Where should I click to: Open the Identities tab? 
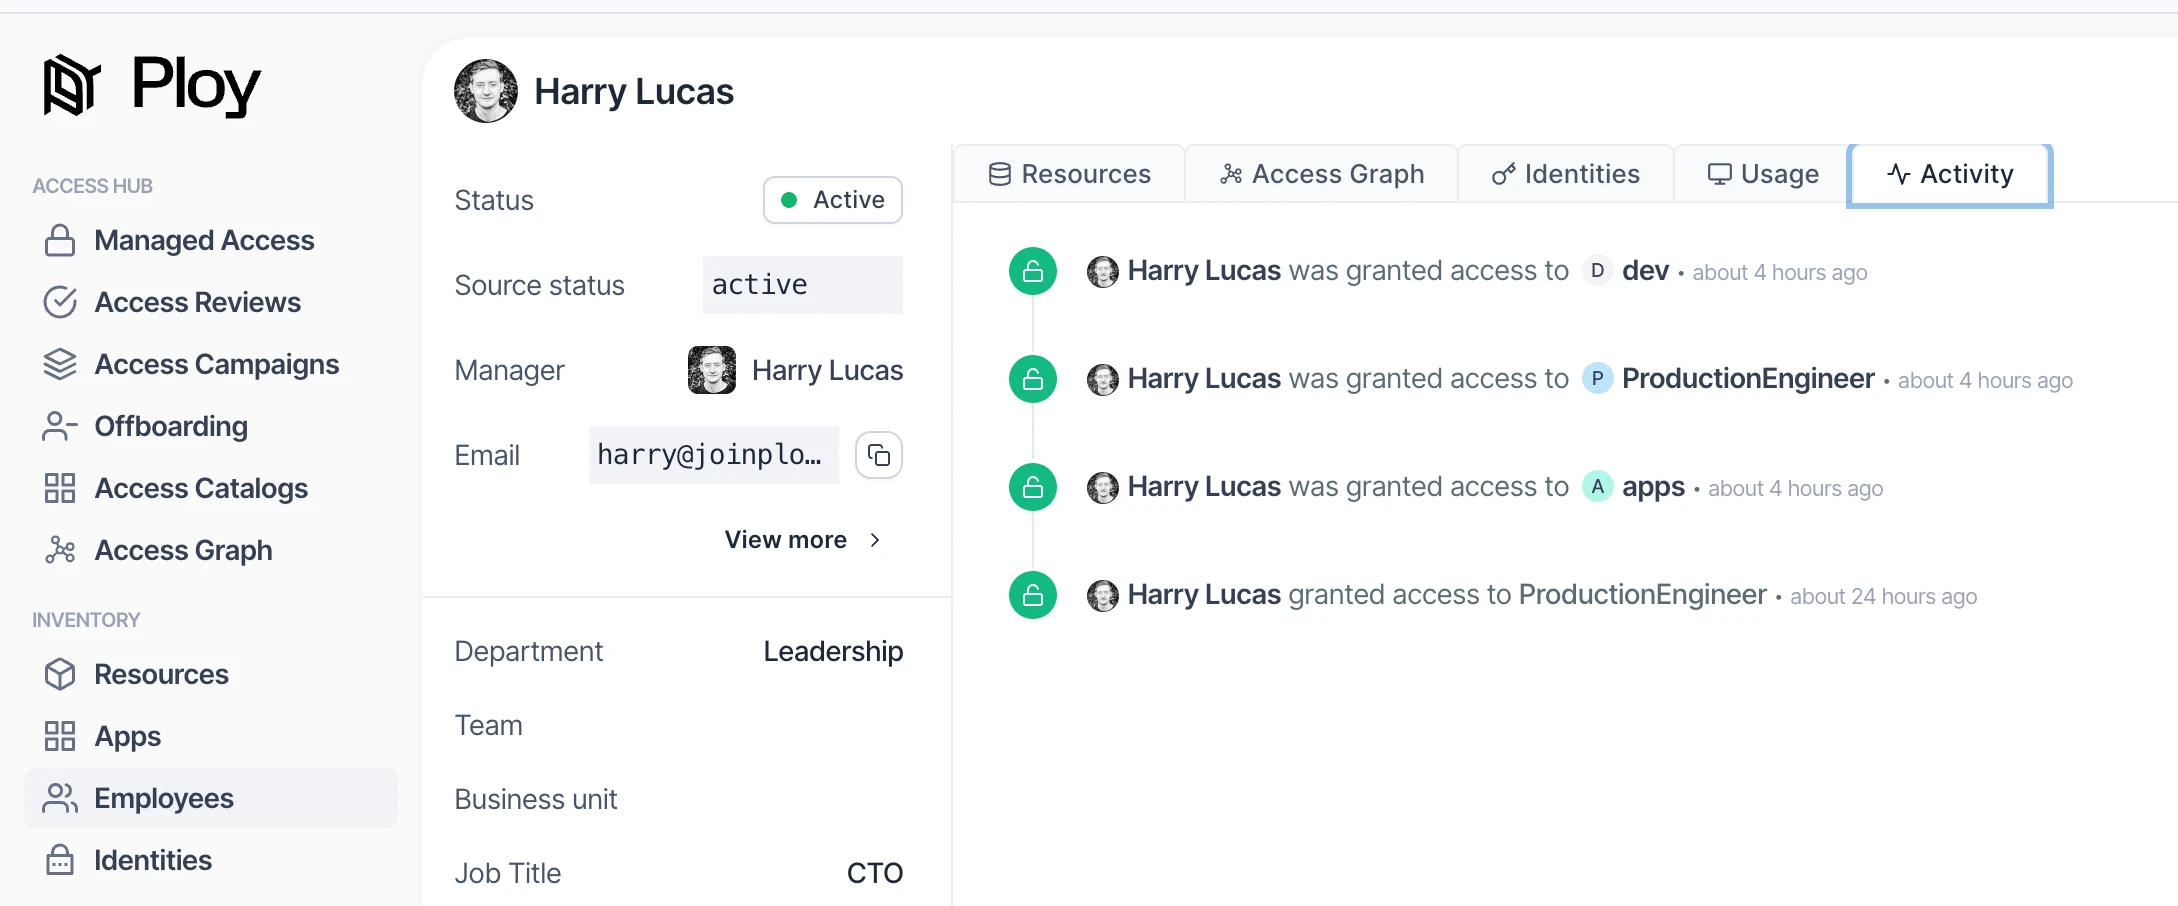1565,174
